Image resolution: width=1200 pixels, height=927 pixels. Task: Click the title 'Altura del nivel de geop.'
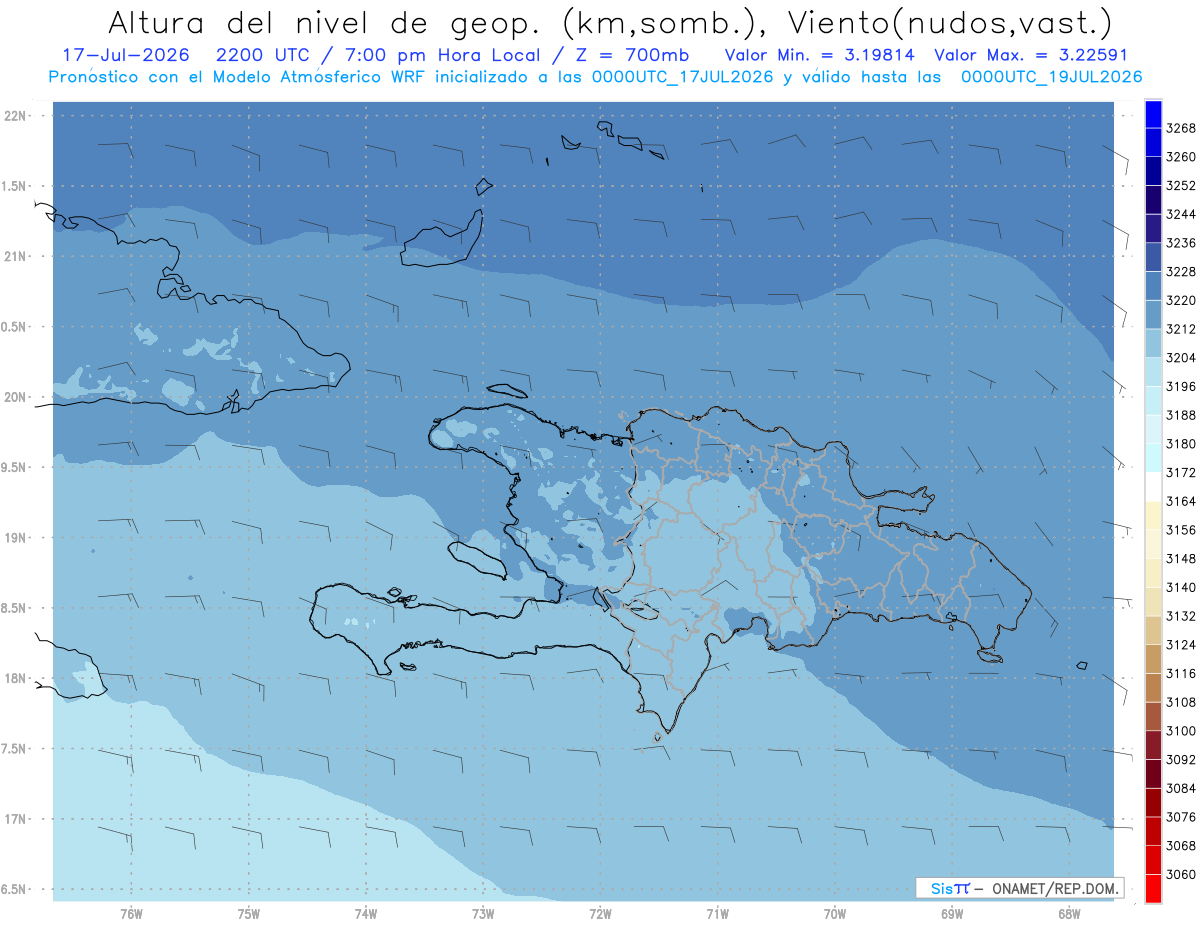[x=325, y=22]
